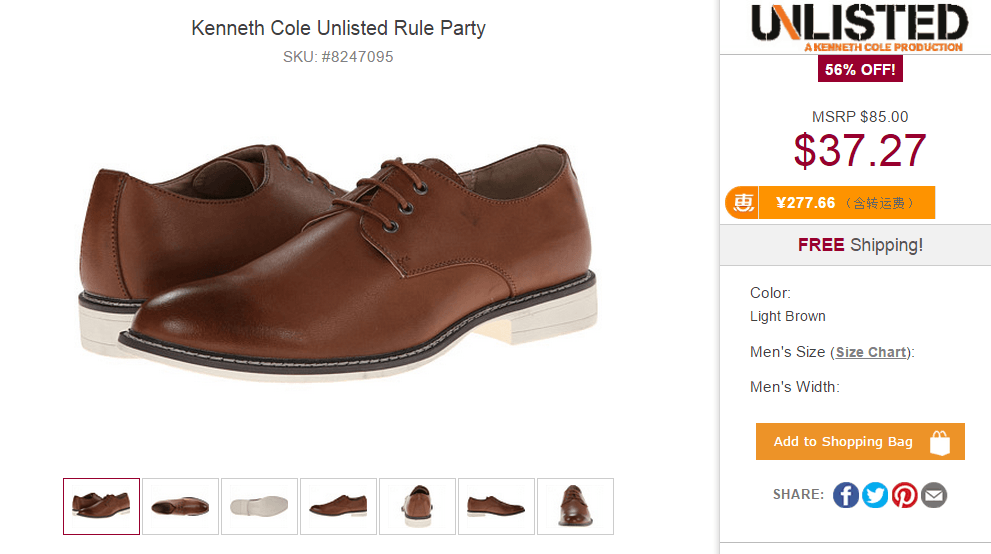The image size is (991, 554).
Task: Click the ¥277.66 converted price banner
Action: coord(846,203)
